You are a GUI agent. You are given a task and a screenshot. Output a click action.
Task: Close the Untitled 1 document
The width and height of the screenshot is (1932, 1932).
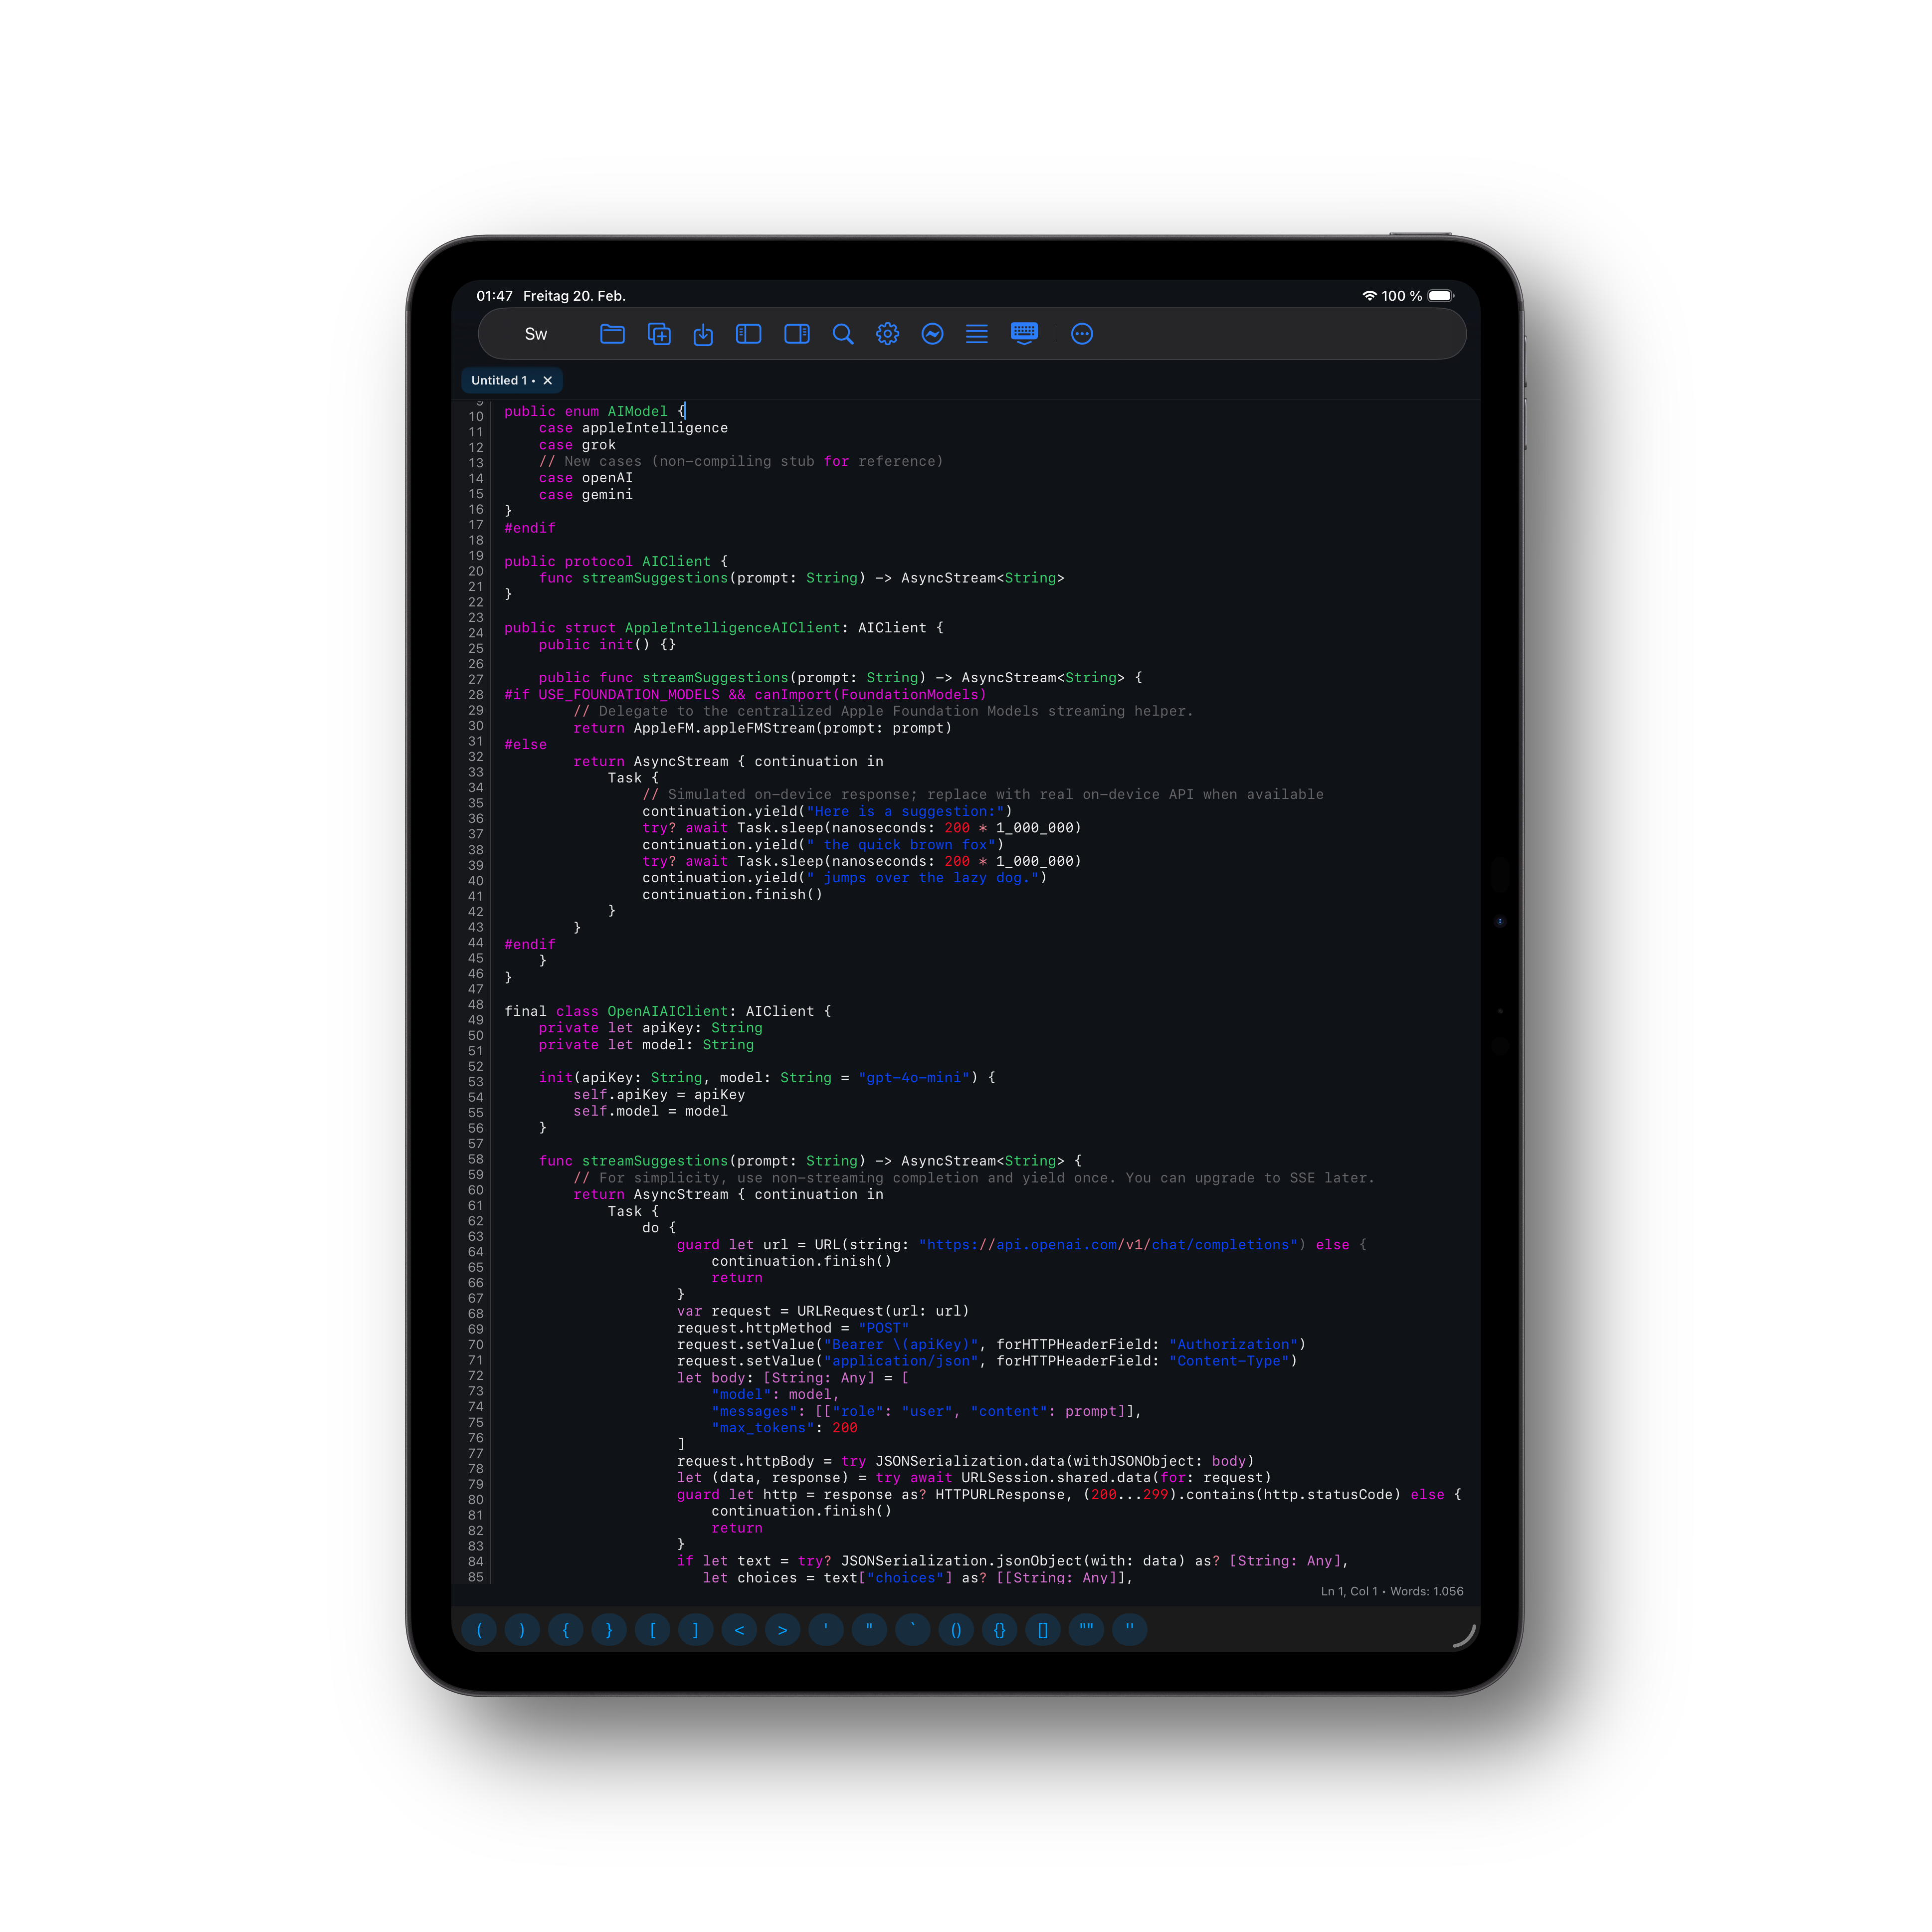tap(548, 380)
